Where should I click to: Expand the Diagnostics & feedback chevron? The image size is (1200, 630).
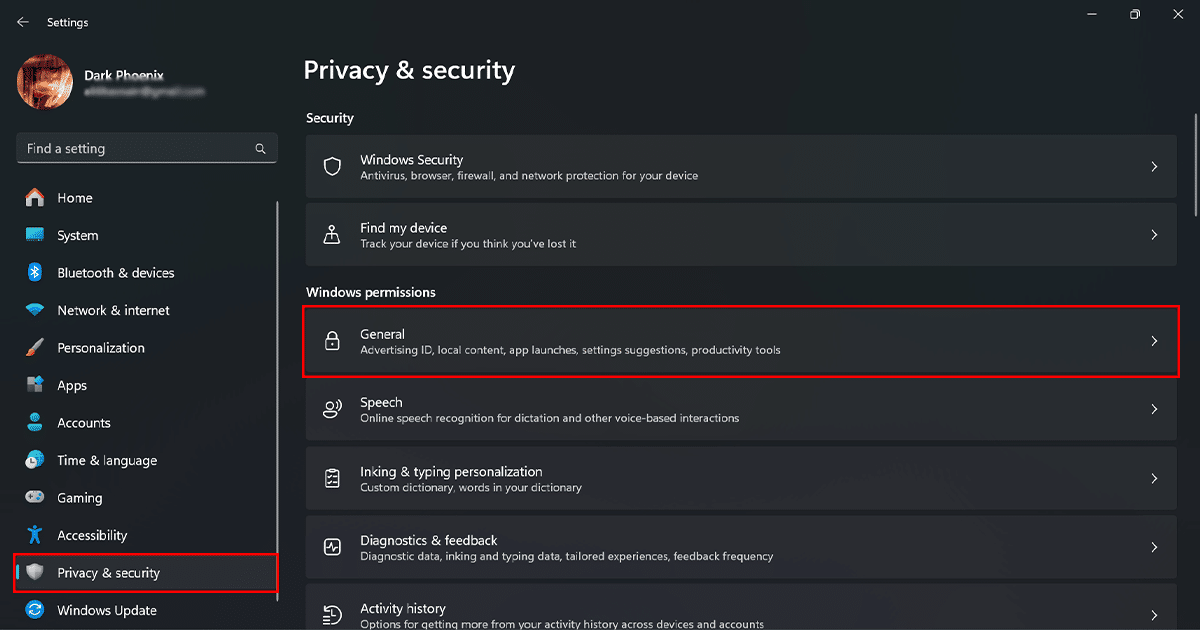pyautogui.click(x=1154, y=547)
